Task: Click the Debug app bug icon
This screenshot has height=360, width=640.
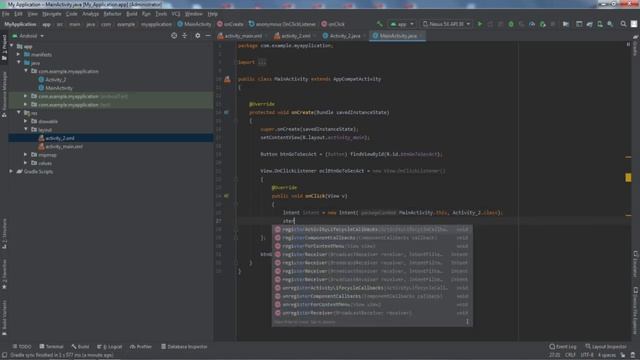Action: click(x=511, y=24)
